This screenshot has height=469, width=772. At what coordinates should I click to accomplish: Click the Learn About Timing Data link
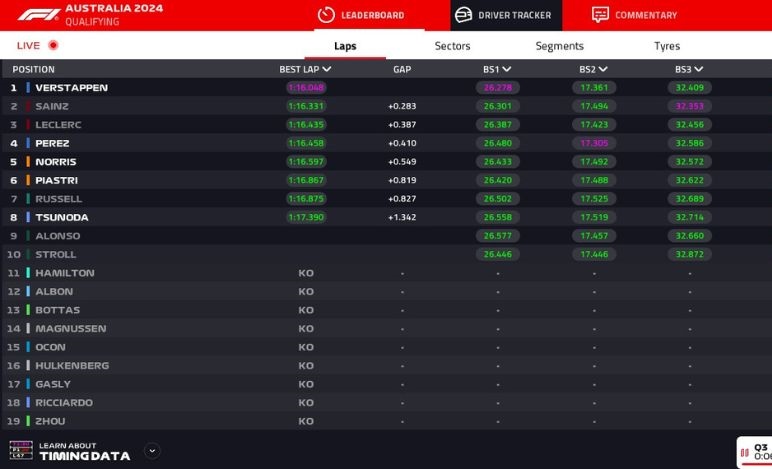tap(84, 451)
